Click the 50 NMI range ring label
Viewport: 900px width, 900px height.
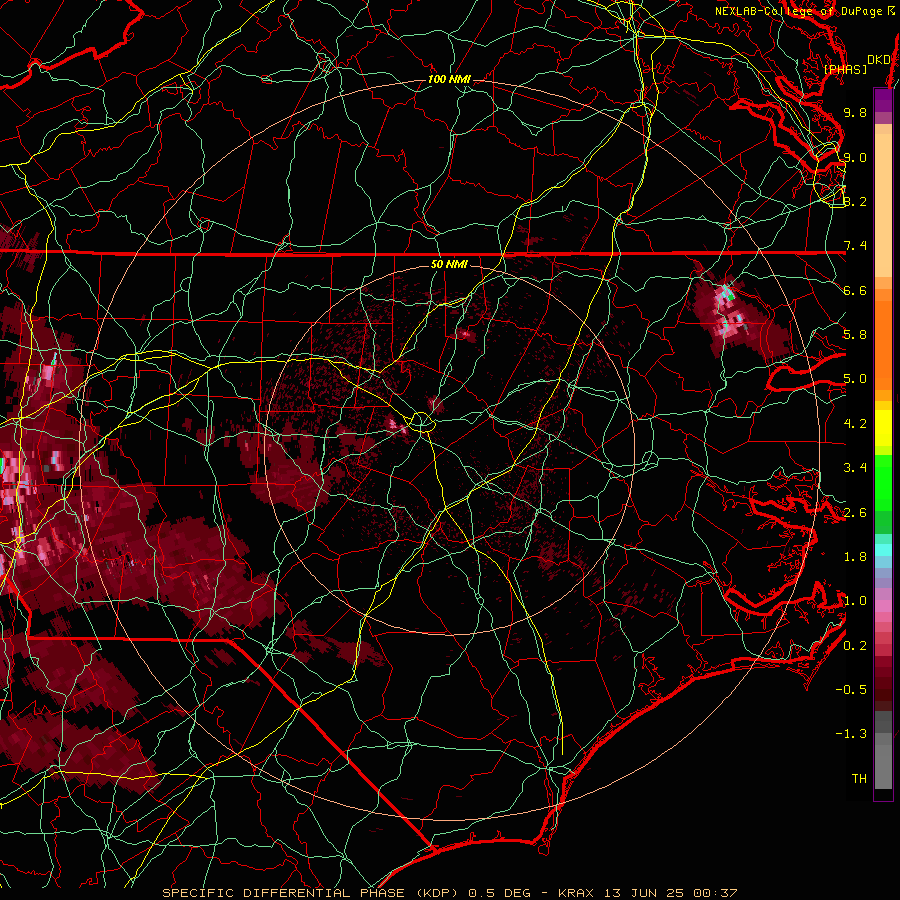click(x=449, y=264)
